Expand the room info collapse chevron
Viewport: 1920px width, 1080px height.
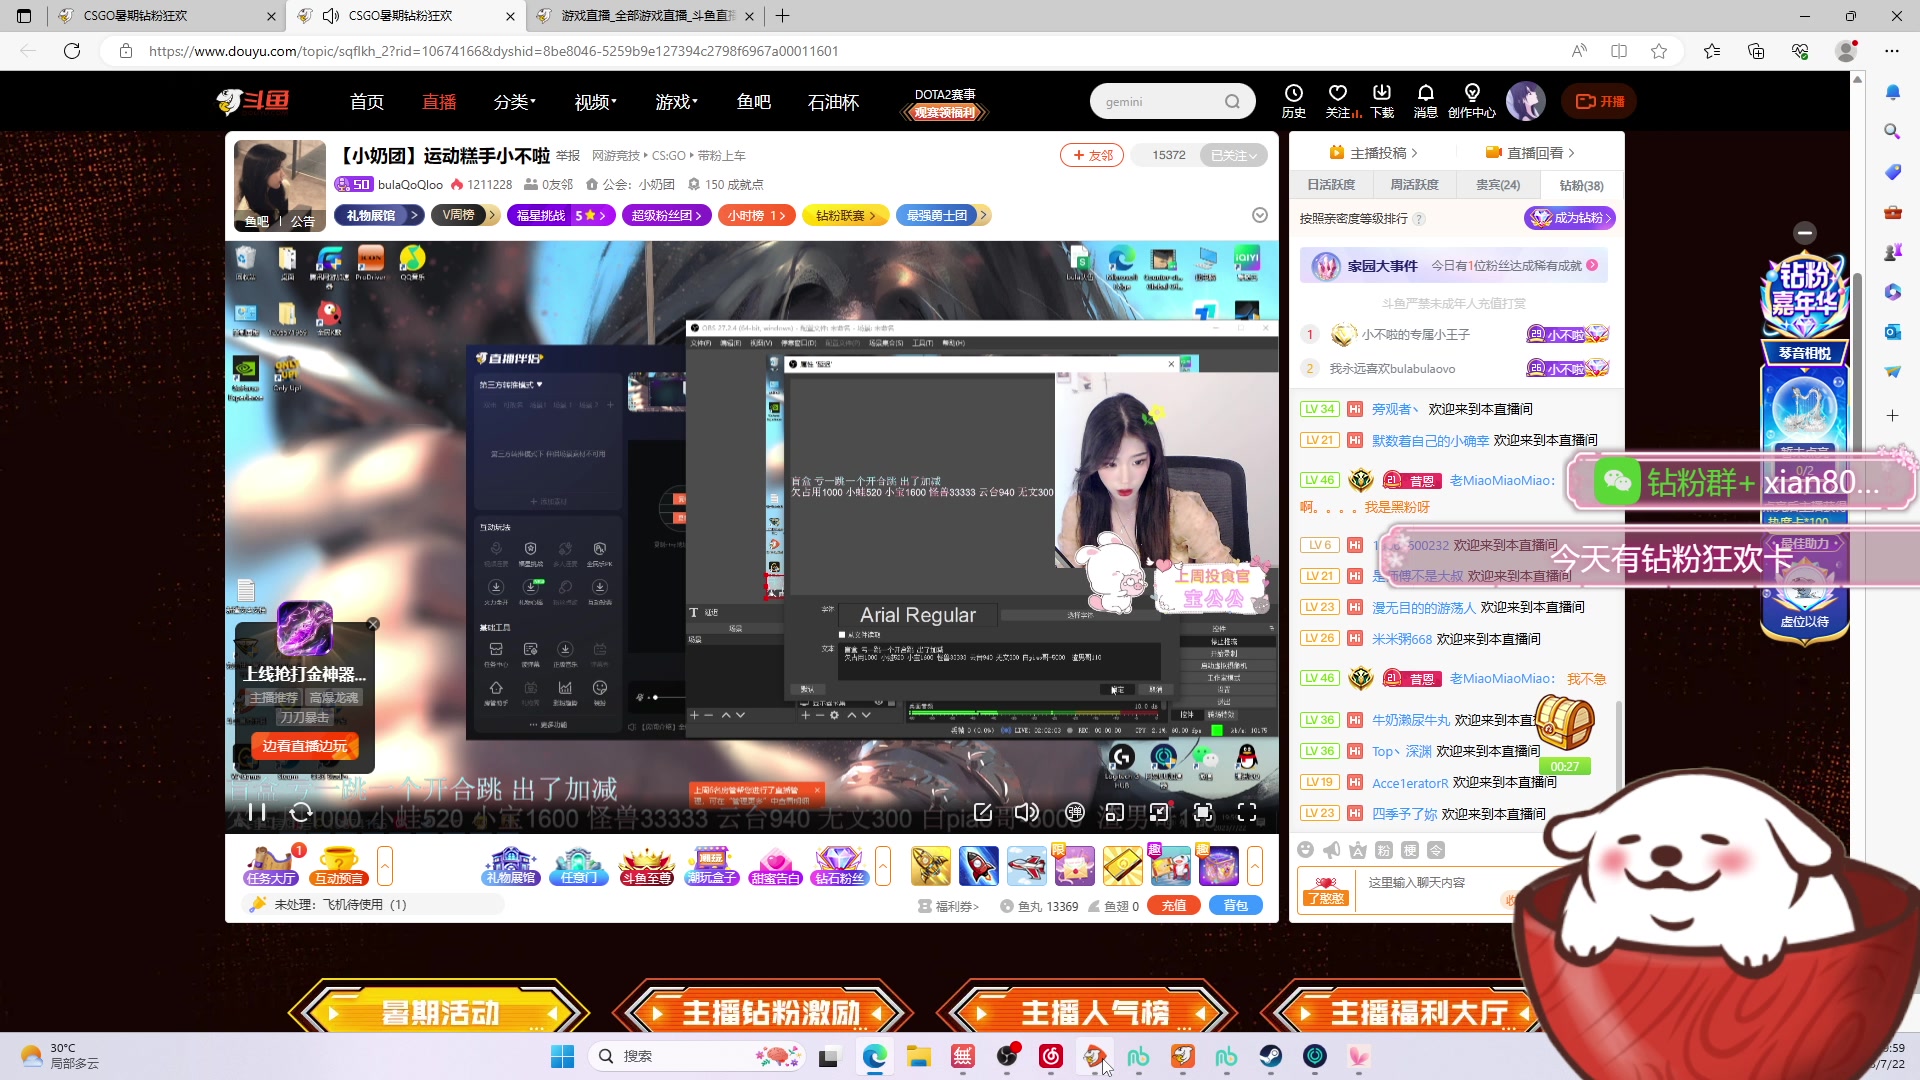pos(1260,215)
